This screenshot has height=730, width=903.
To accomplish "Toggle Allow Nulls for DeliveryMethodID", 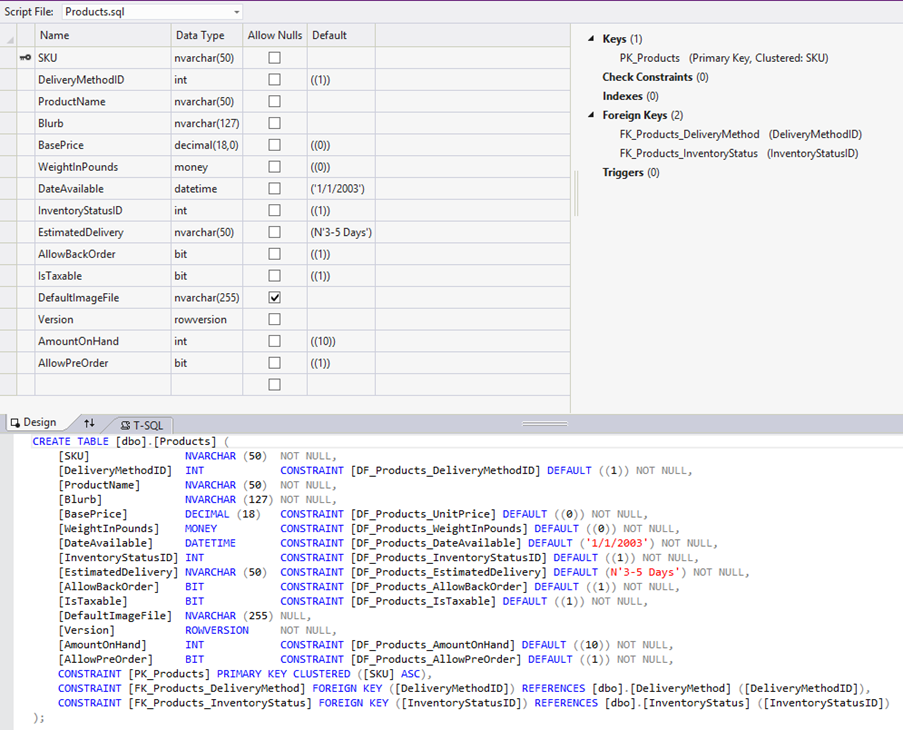I will click(x=275, y=79).
